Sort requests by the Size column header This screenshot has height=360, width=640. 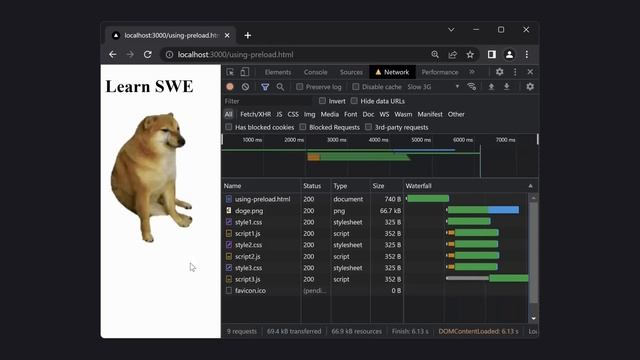point(387,186)
